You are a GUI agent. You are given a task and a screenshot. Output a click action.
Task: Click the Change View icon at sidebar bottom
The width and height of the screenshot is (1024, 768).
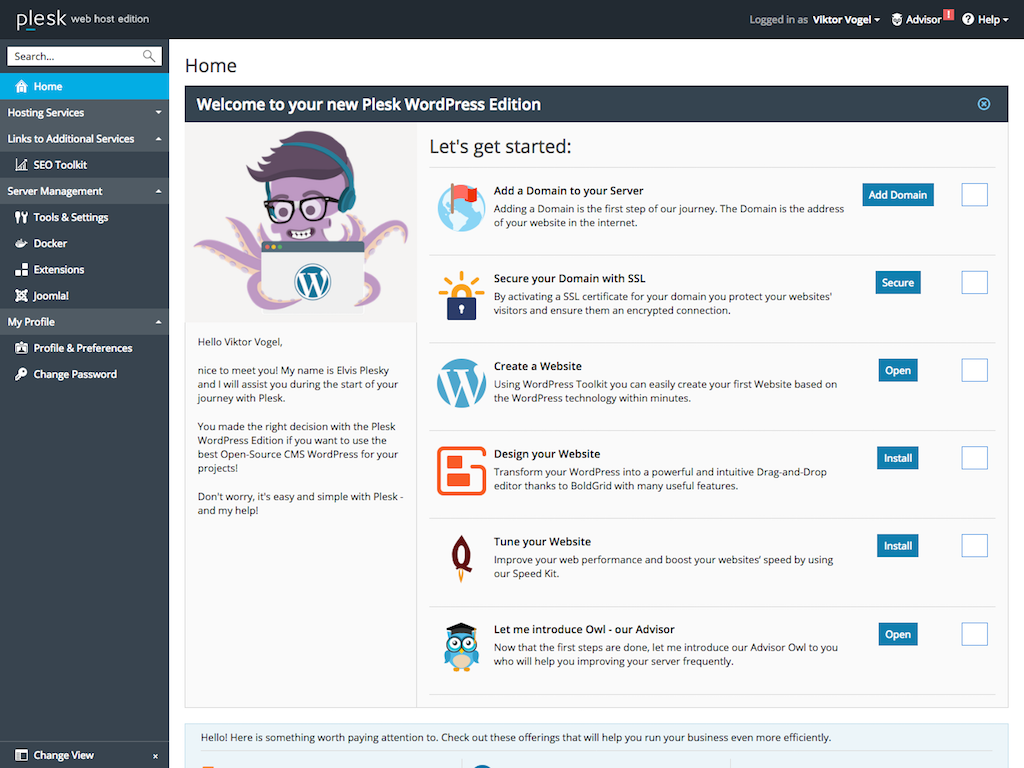point(21,755)
